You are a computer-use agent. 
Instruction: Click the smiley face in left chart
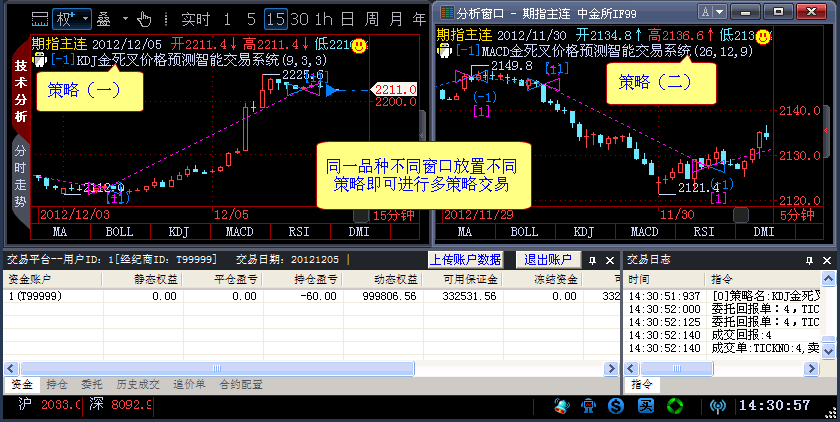(359, 45)
